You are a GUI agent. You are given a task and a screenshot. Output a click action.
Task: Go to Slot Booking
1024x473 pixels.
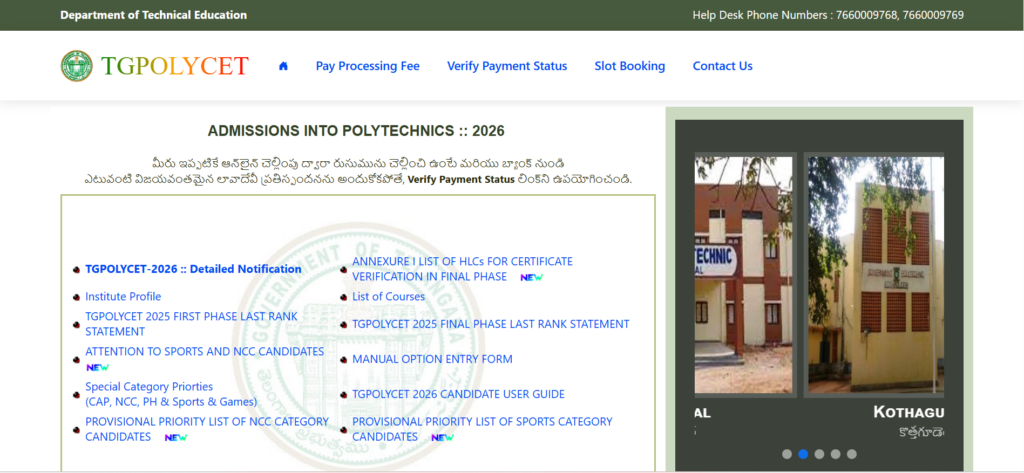point(630,66)
